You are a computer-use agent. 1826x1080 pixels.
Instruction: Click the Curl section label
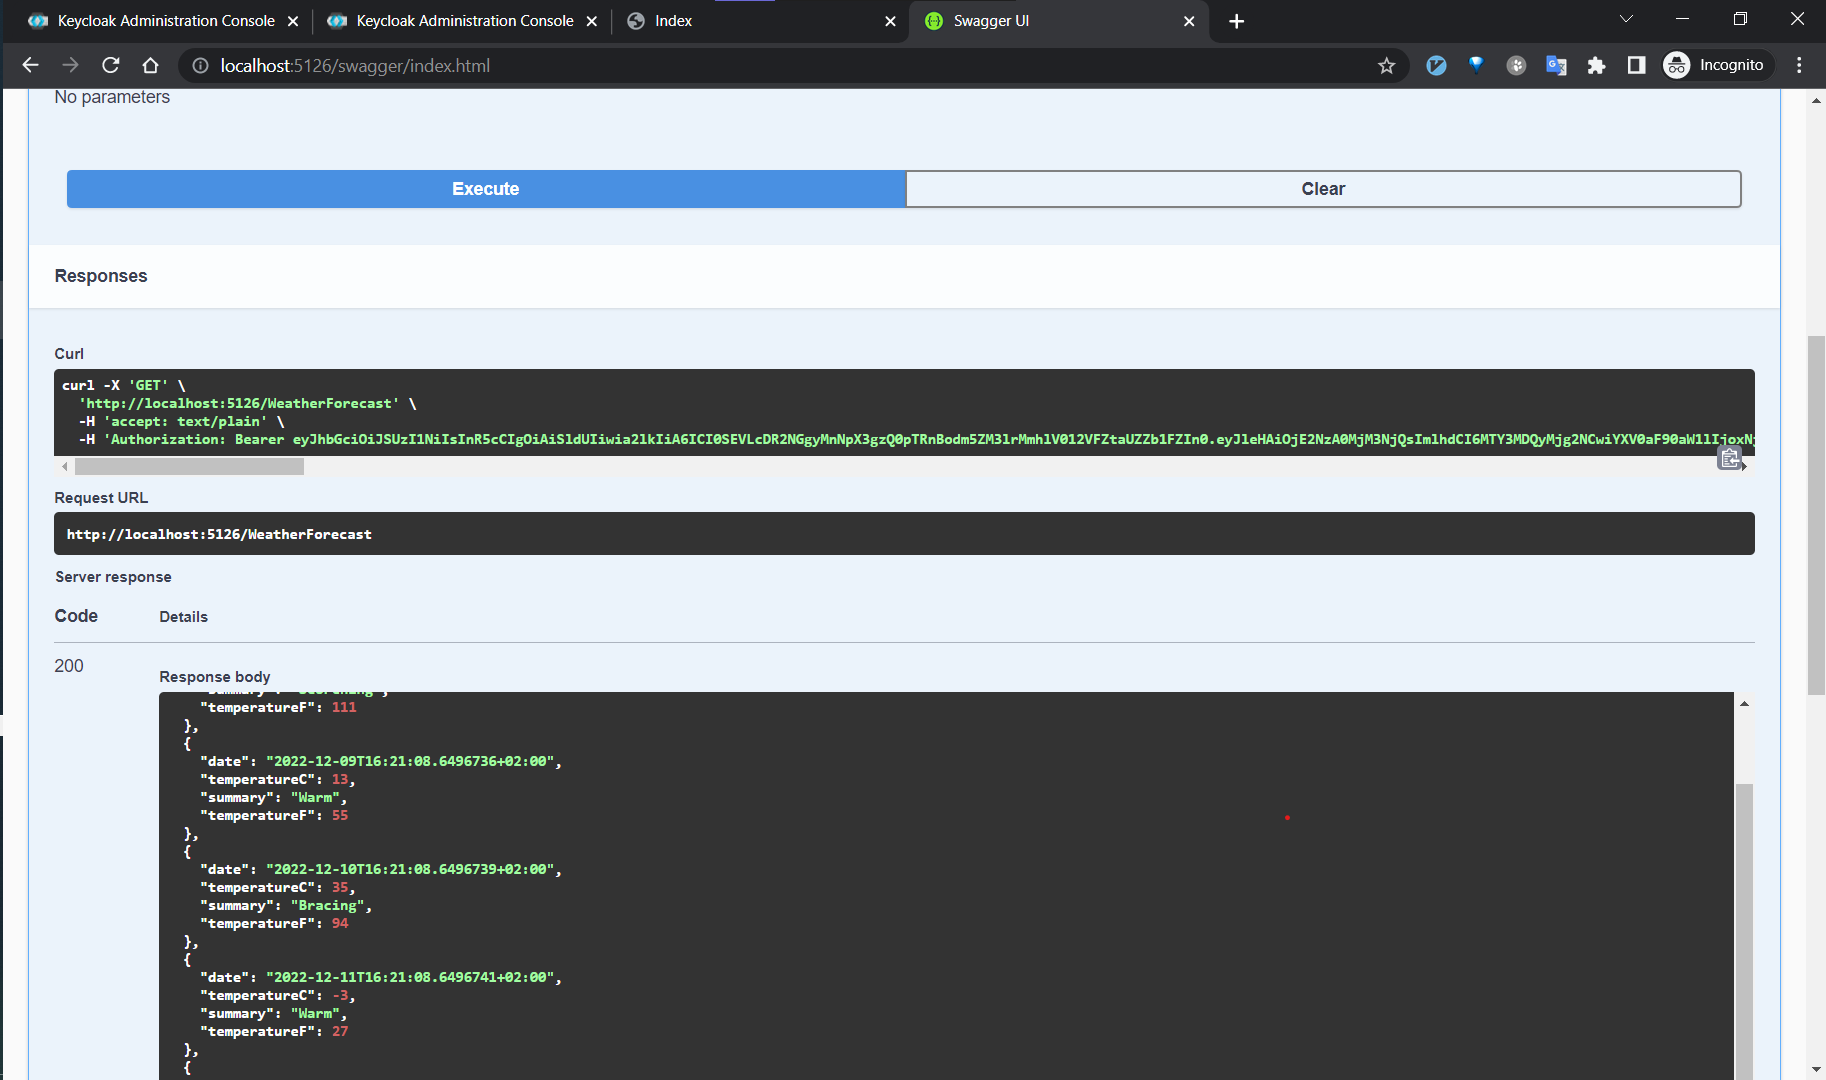click(69, 354)
